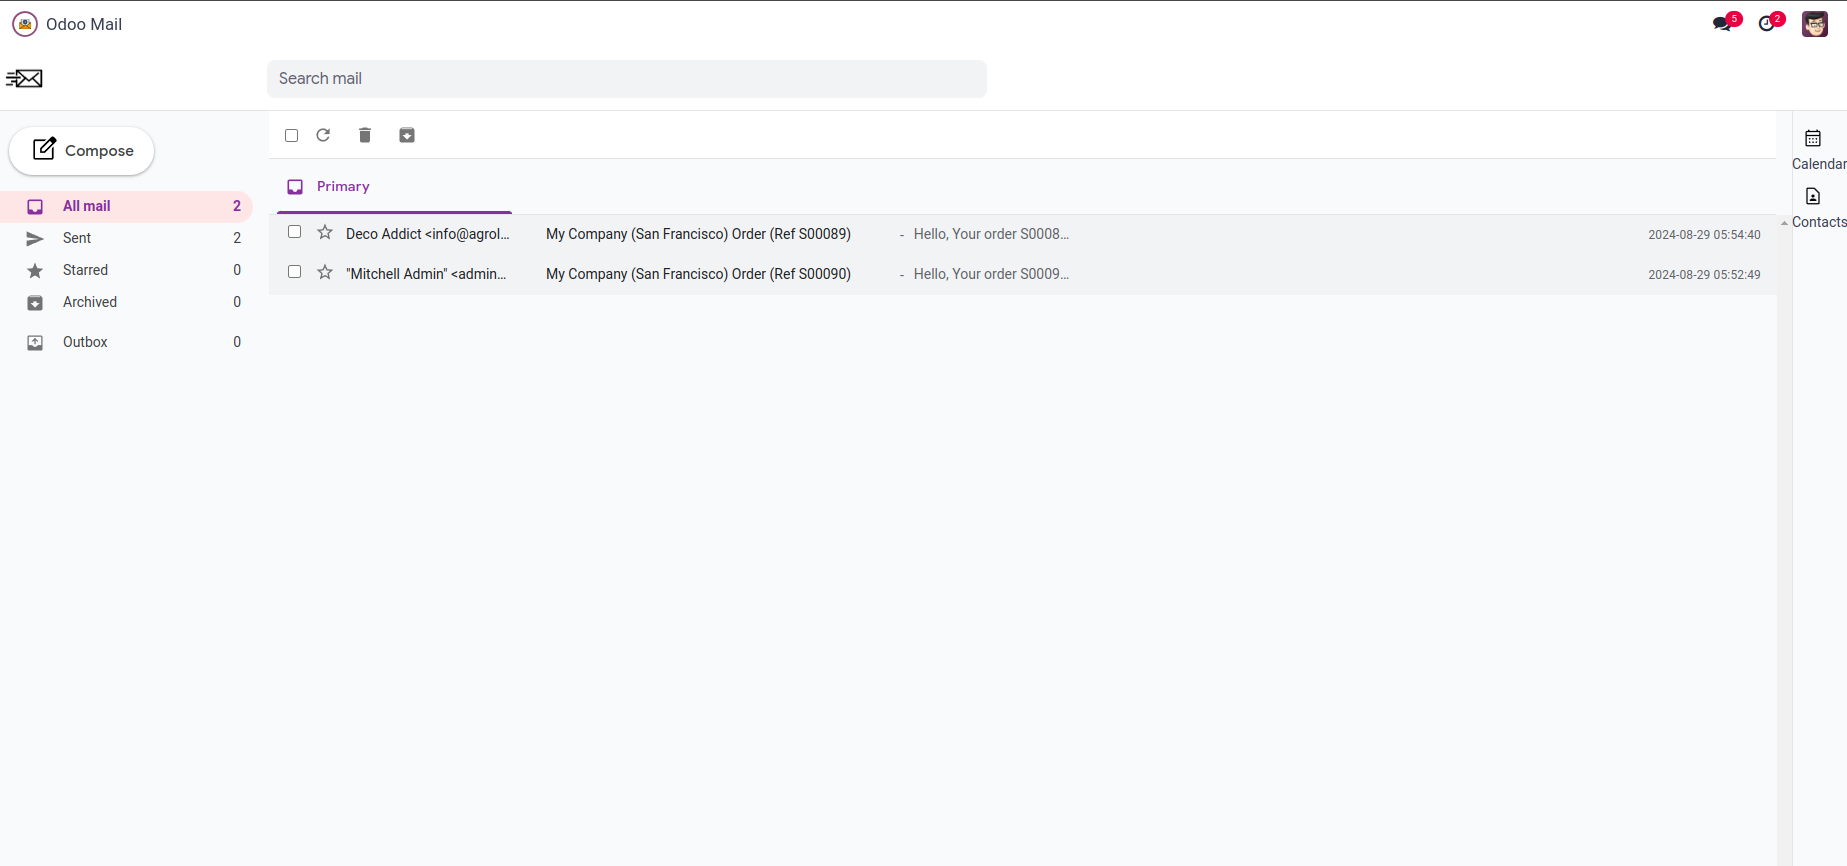Click the refresh mail icon

click(323, 135)
